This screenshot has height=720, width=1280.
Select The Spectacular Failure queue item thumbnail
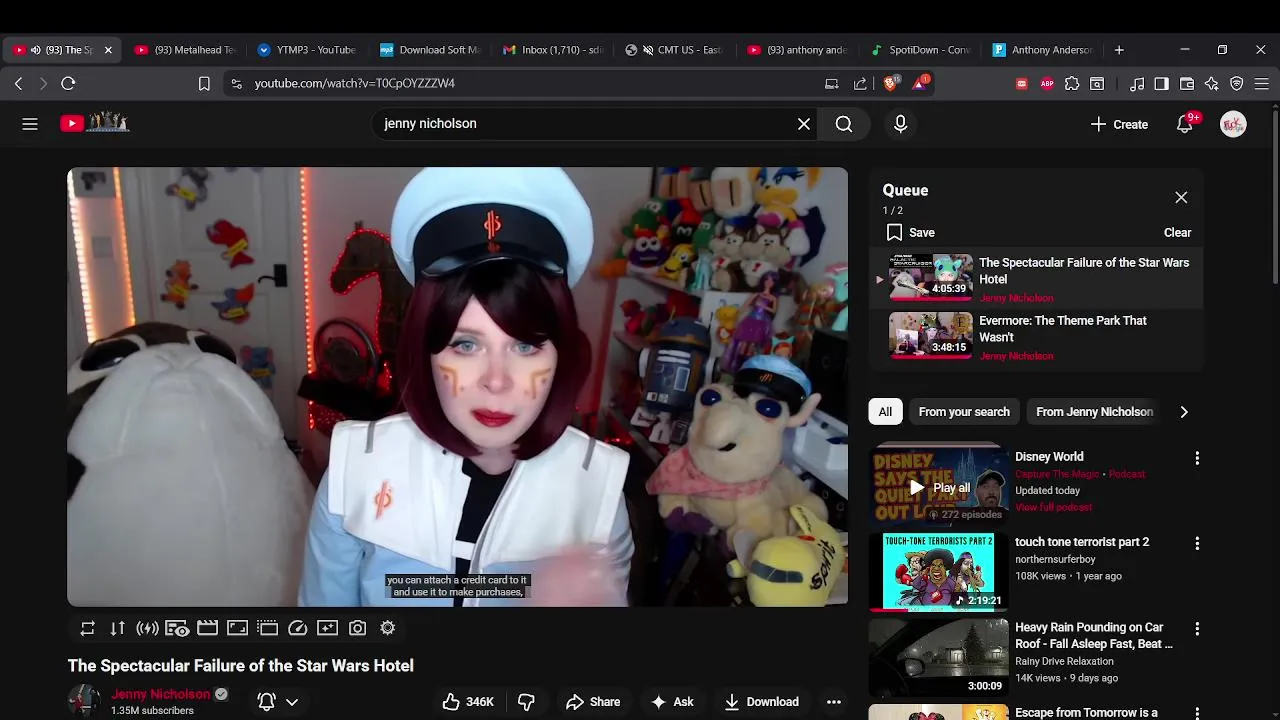click(x=930, y=277)
